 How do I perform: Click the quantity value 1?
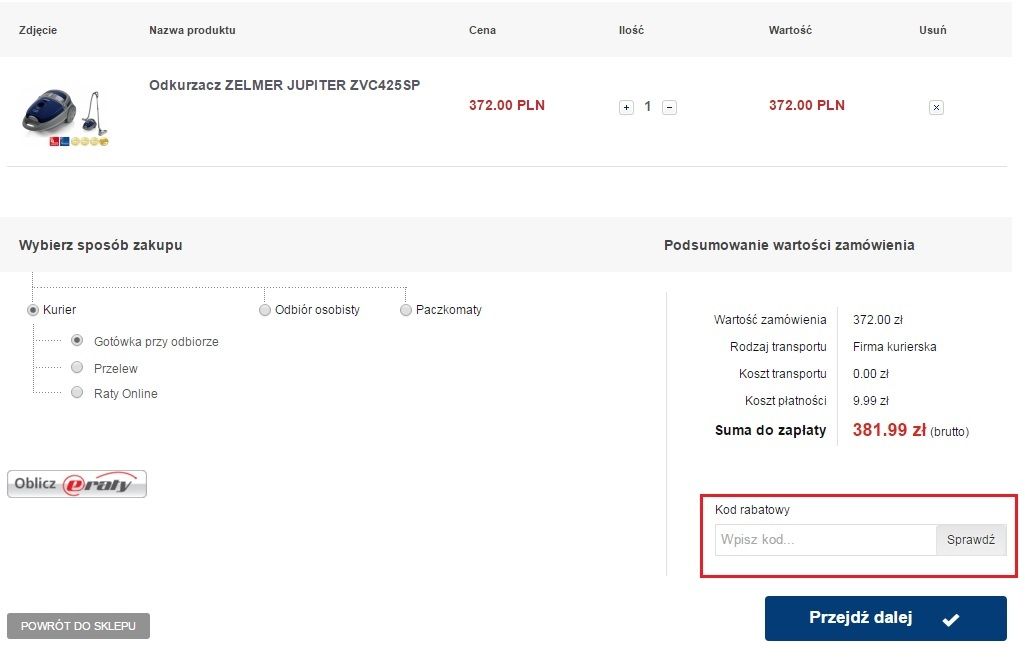tap(648, 107)
